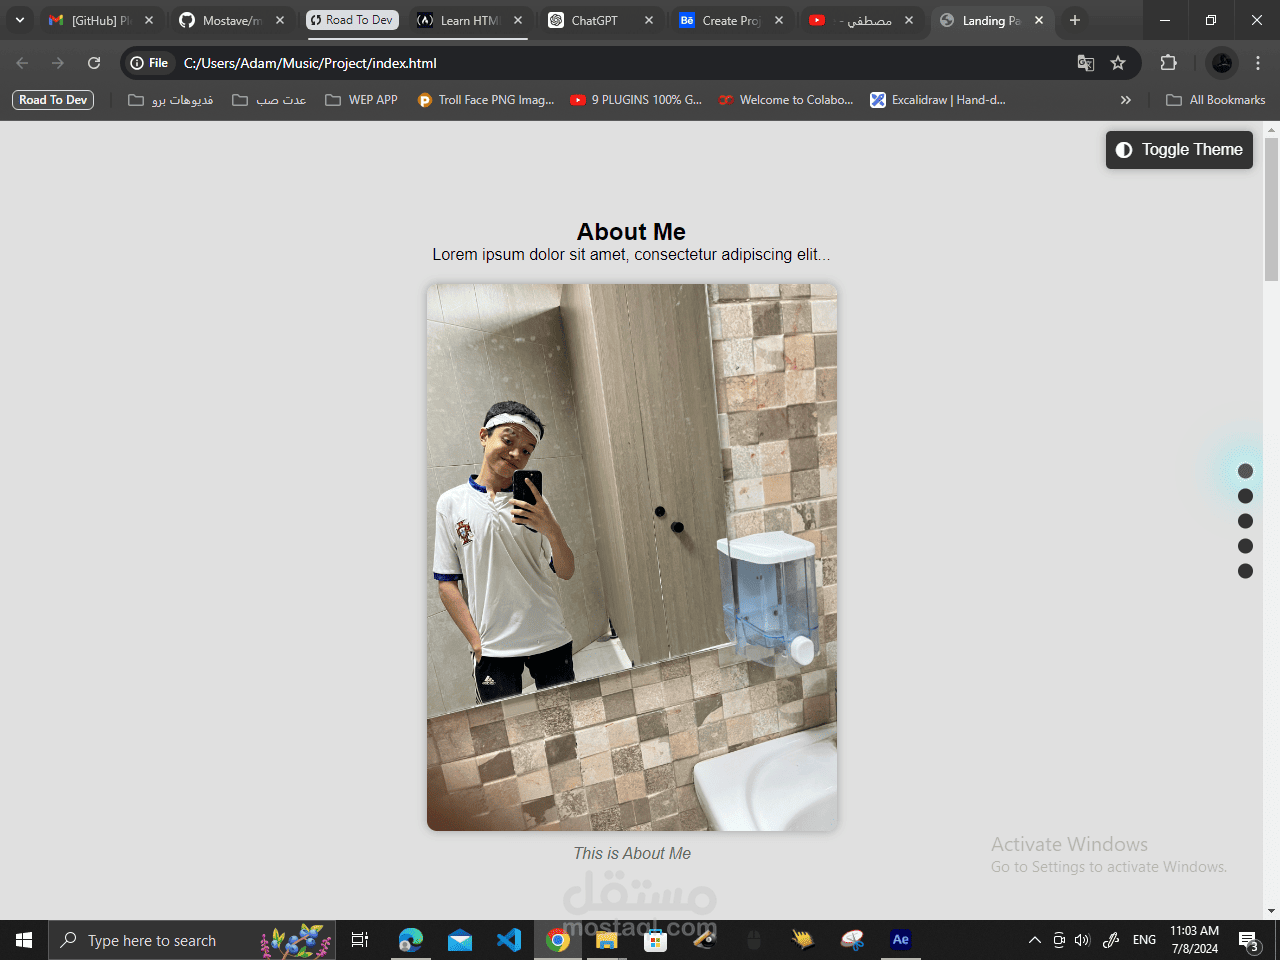This screenshot has height=960, width=1280.
Task: Switch to the Learn HTML tab
Action: click(x=470, y=20)
